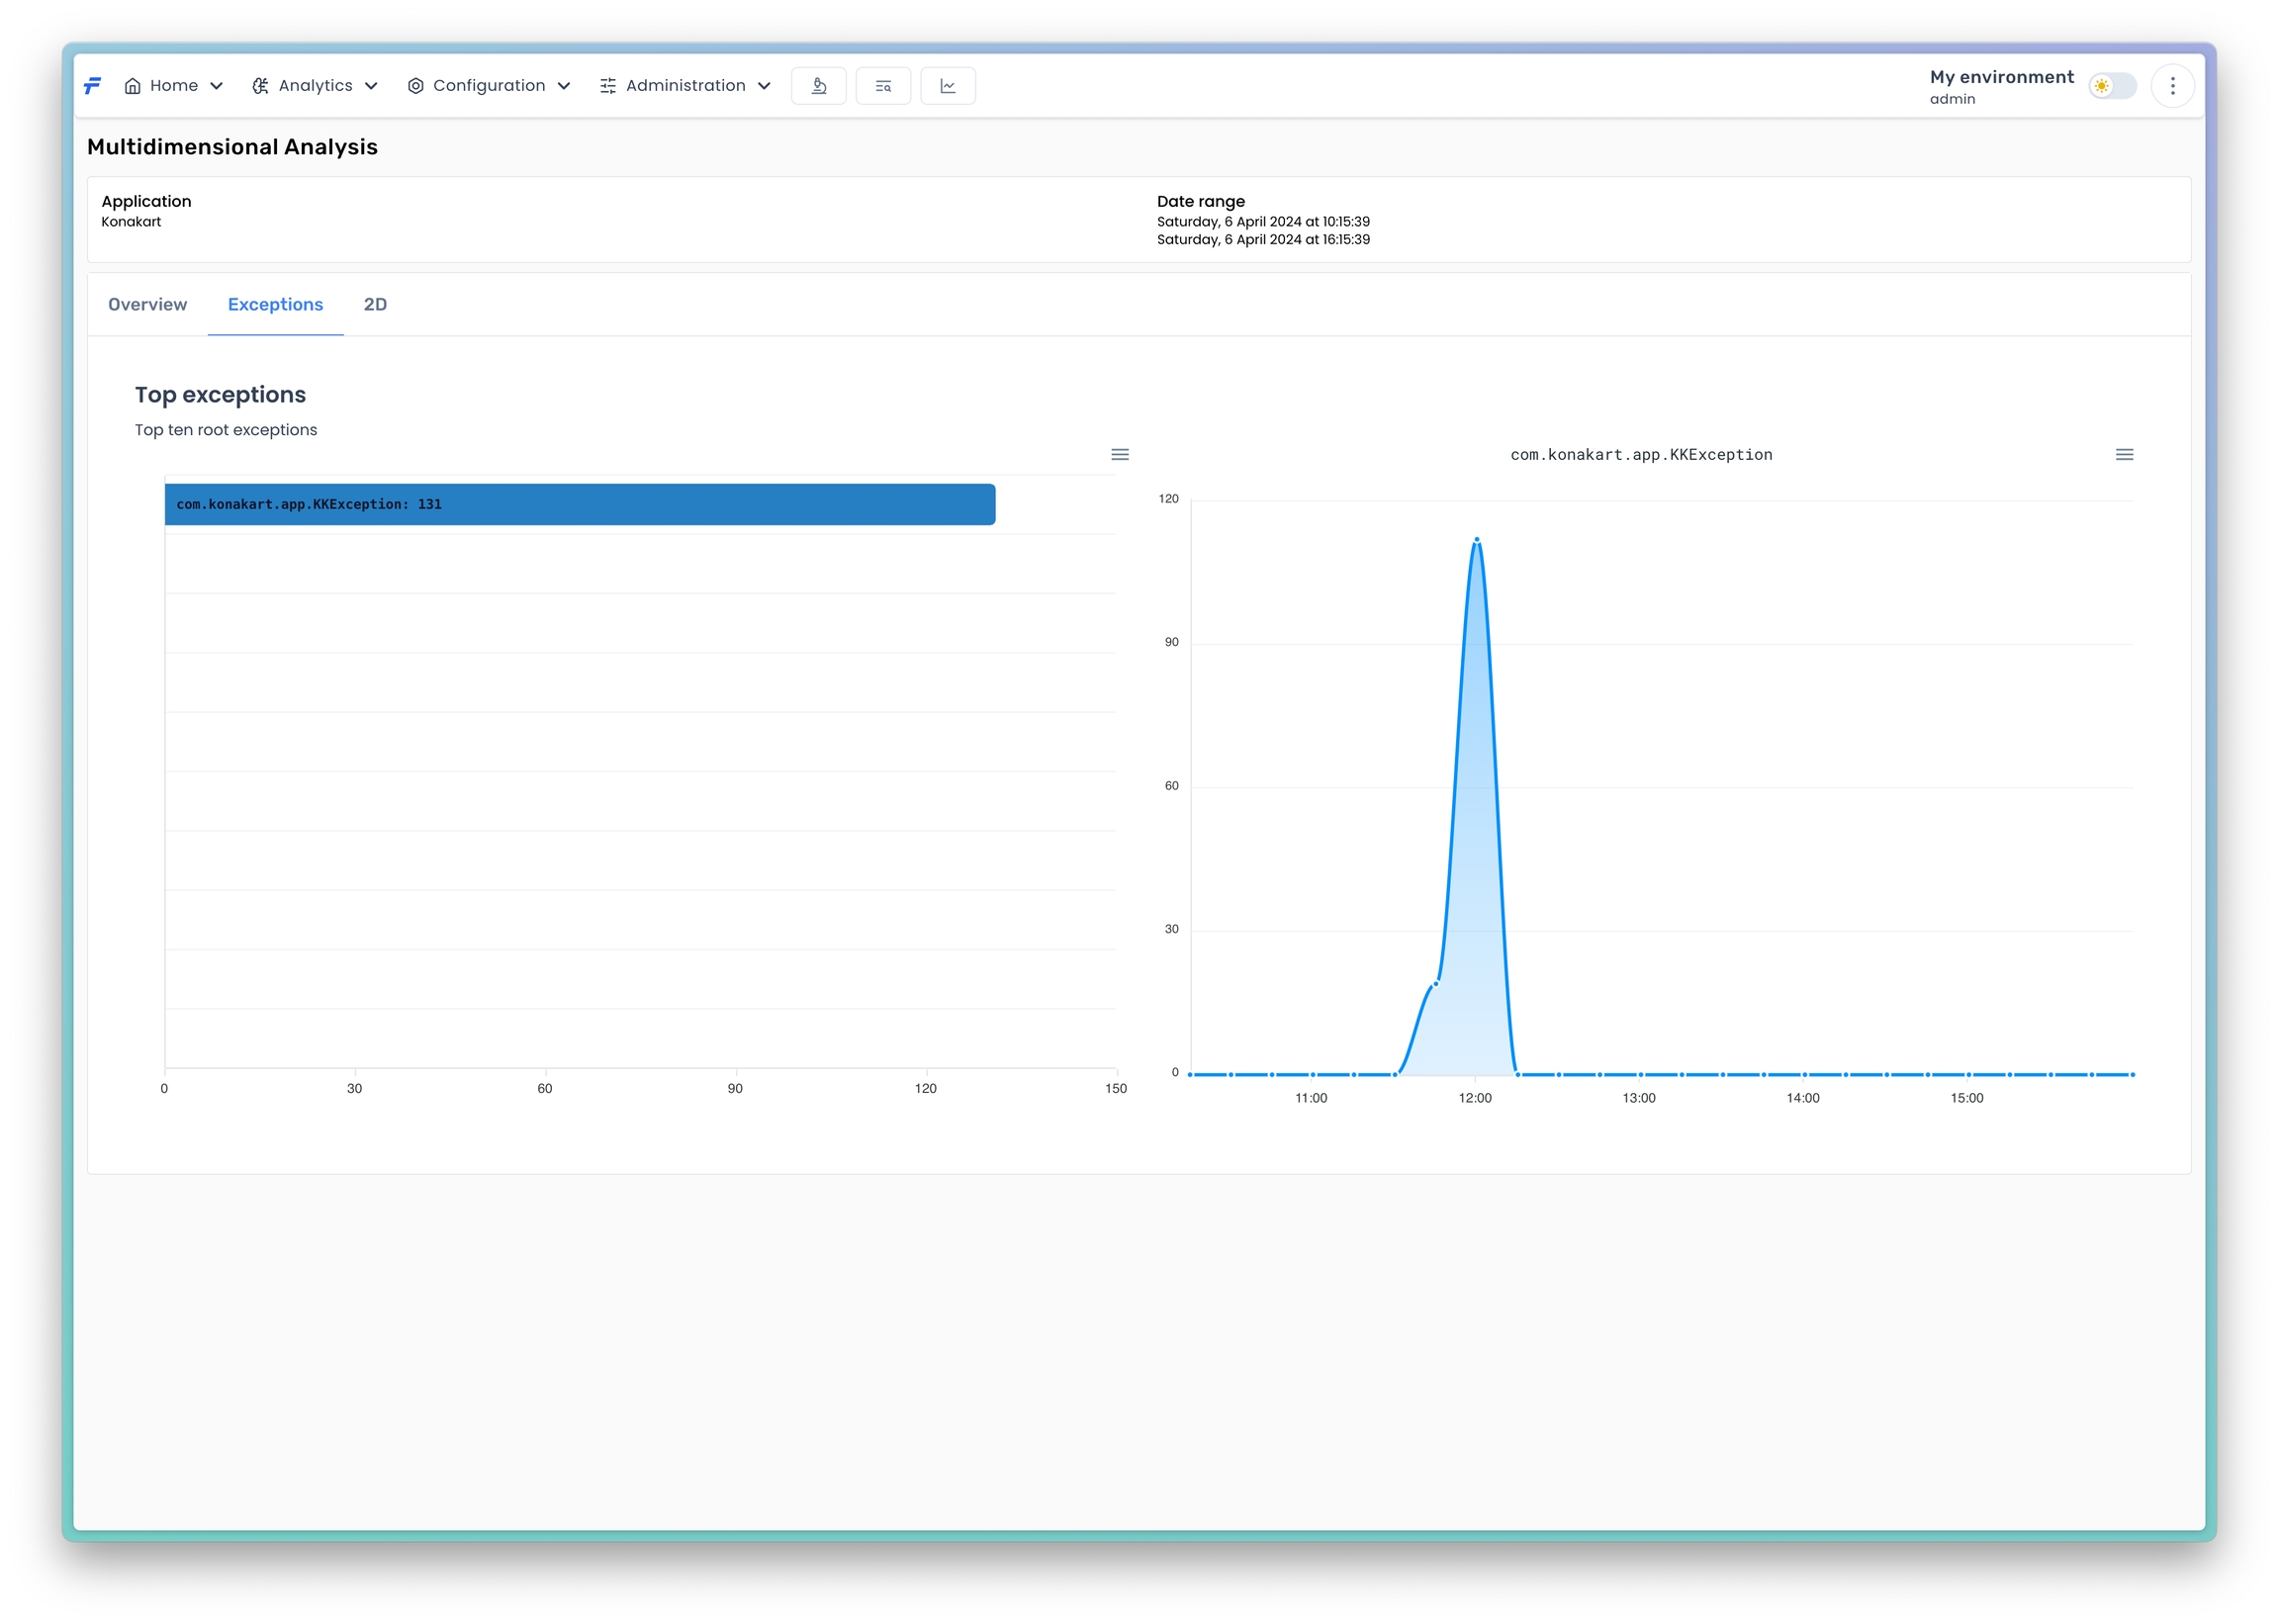Open the bar chart hamburger menu
Viewport: 2279px width, 1624px height.
(1120, 455)
